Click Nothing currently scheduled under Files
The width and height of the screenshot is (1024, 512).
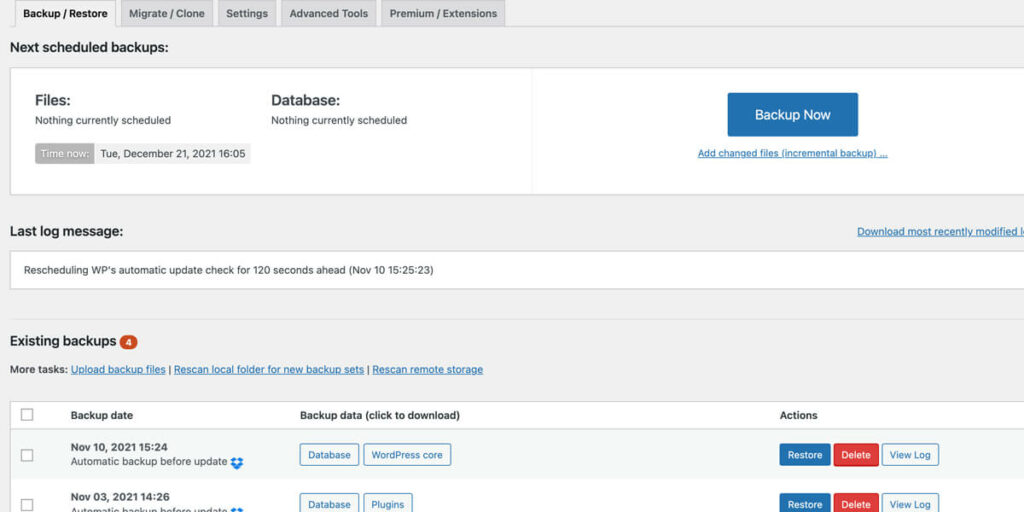point(103,120)
